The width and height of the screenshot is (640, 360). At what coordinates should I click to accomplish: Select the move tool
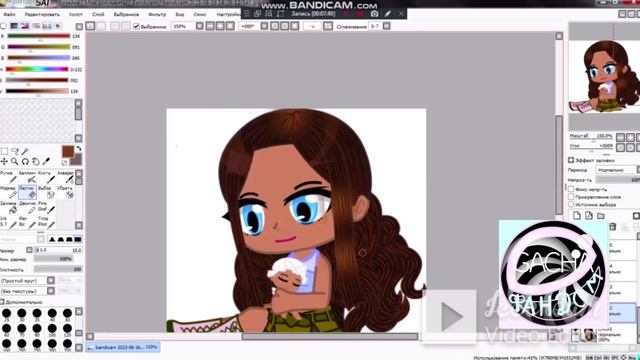pyautogui.click(x=4, y=162)
